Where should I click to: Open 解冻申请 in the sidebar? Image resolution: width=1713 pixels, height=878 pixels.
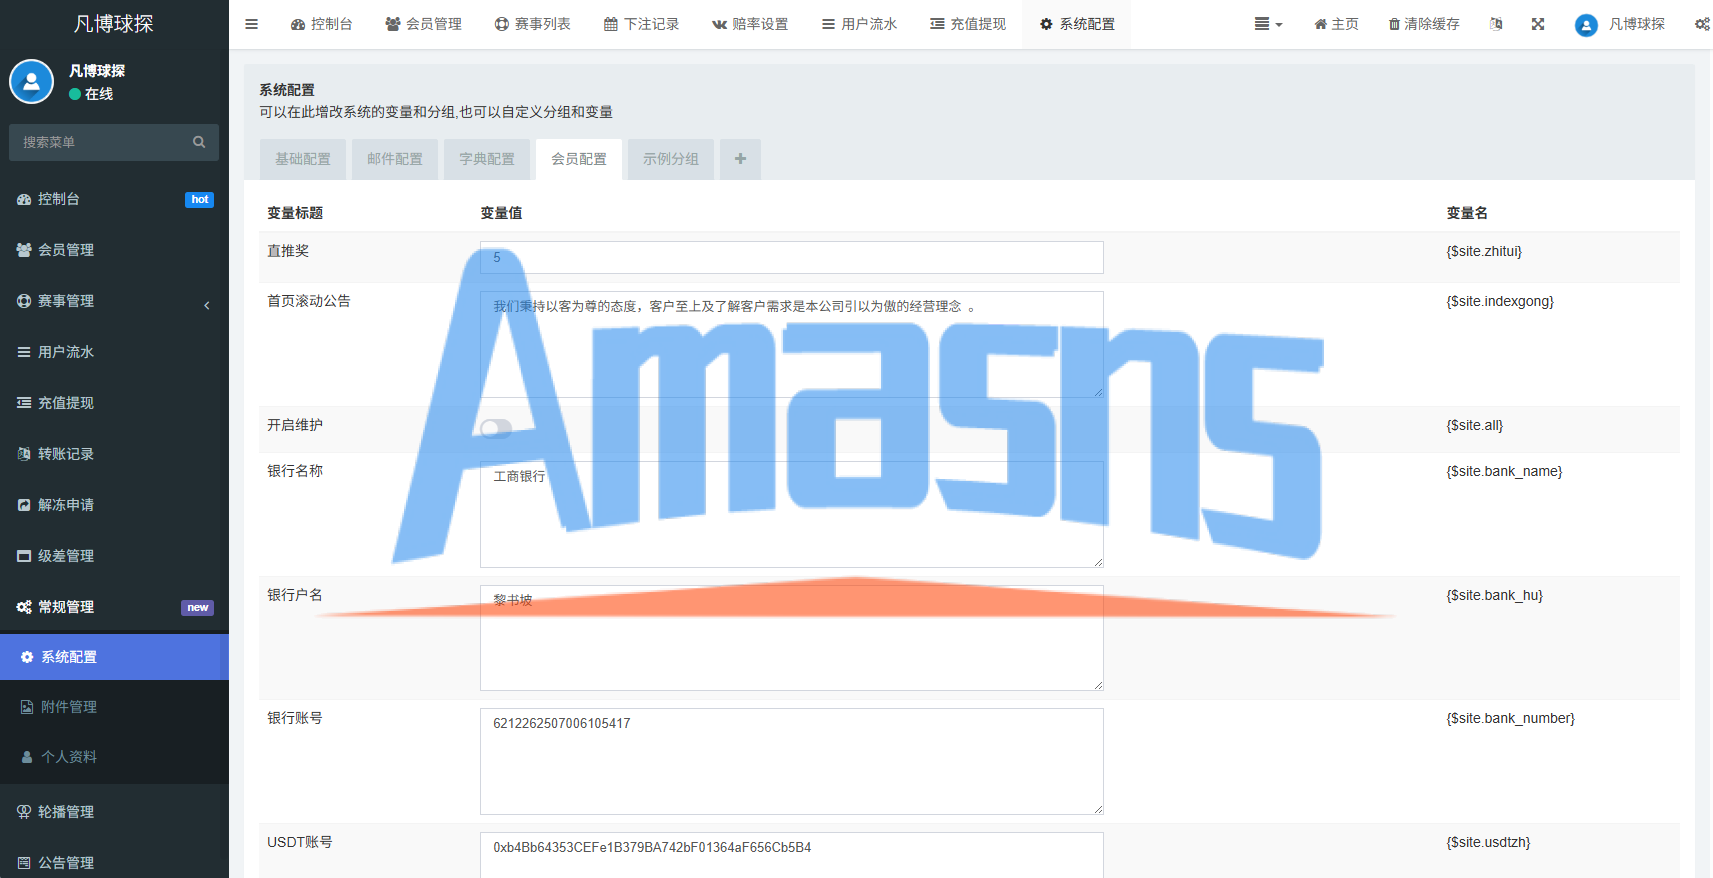pyautogui.click(x=114, y=505)
